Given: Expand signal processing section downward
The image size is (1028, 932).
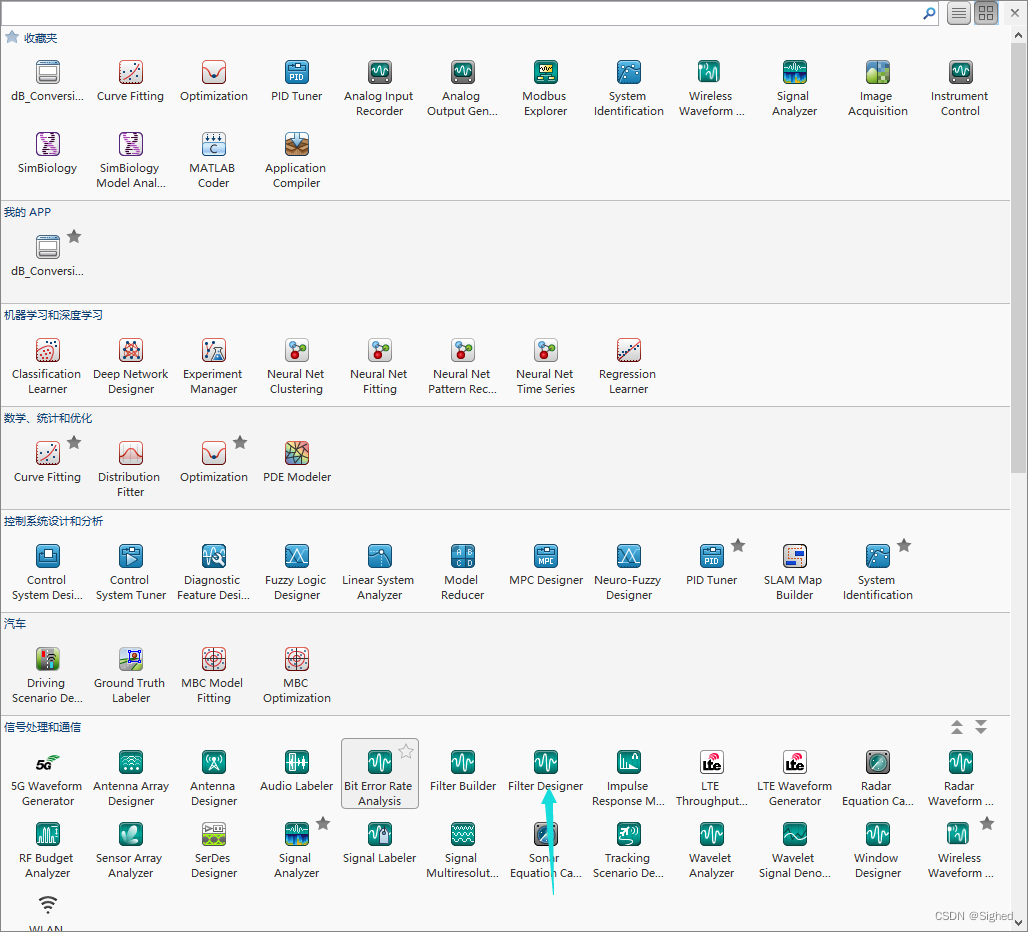Looking at the screenshot, I should (x=981, y=727).
